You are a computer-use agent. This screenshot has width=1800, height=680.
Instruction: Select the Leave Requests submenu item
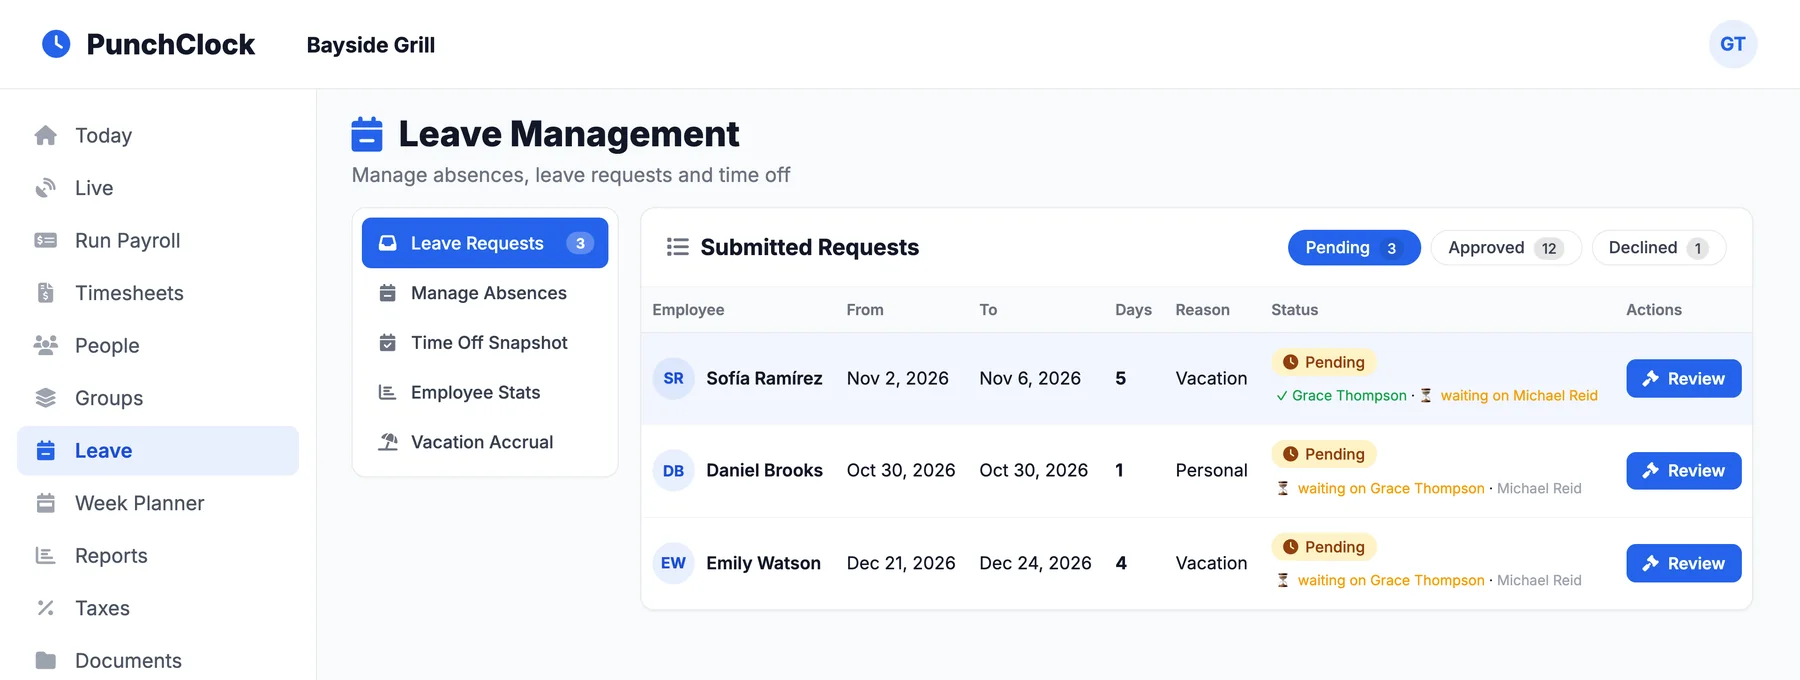pyautogui.click(x=485, y=243)
